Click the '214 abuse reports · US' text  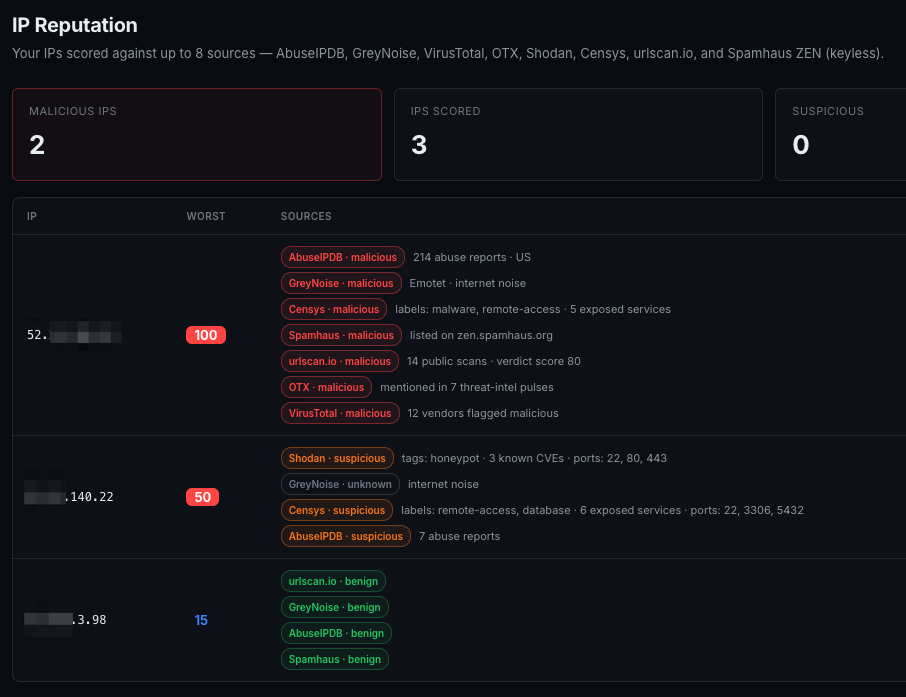(471, 257)
